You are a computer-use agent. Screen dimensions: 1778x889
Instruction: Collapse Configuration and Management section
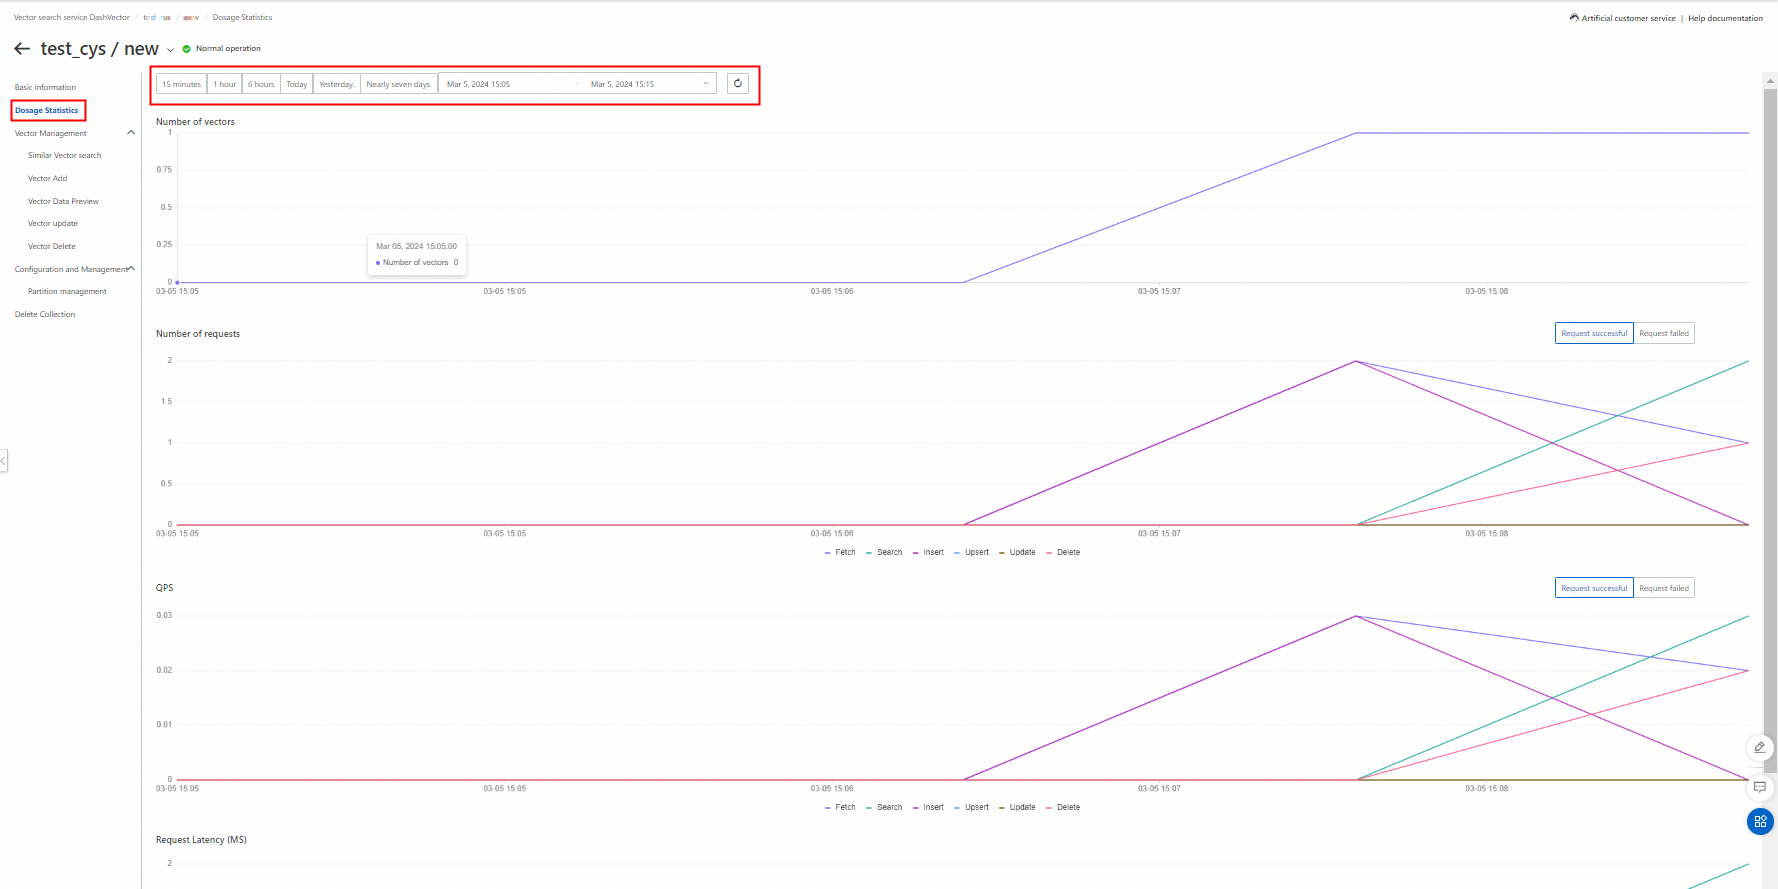tap(131, 269)
